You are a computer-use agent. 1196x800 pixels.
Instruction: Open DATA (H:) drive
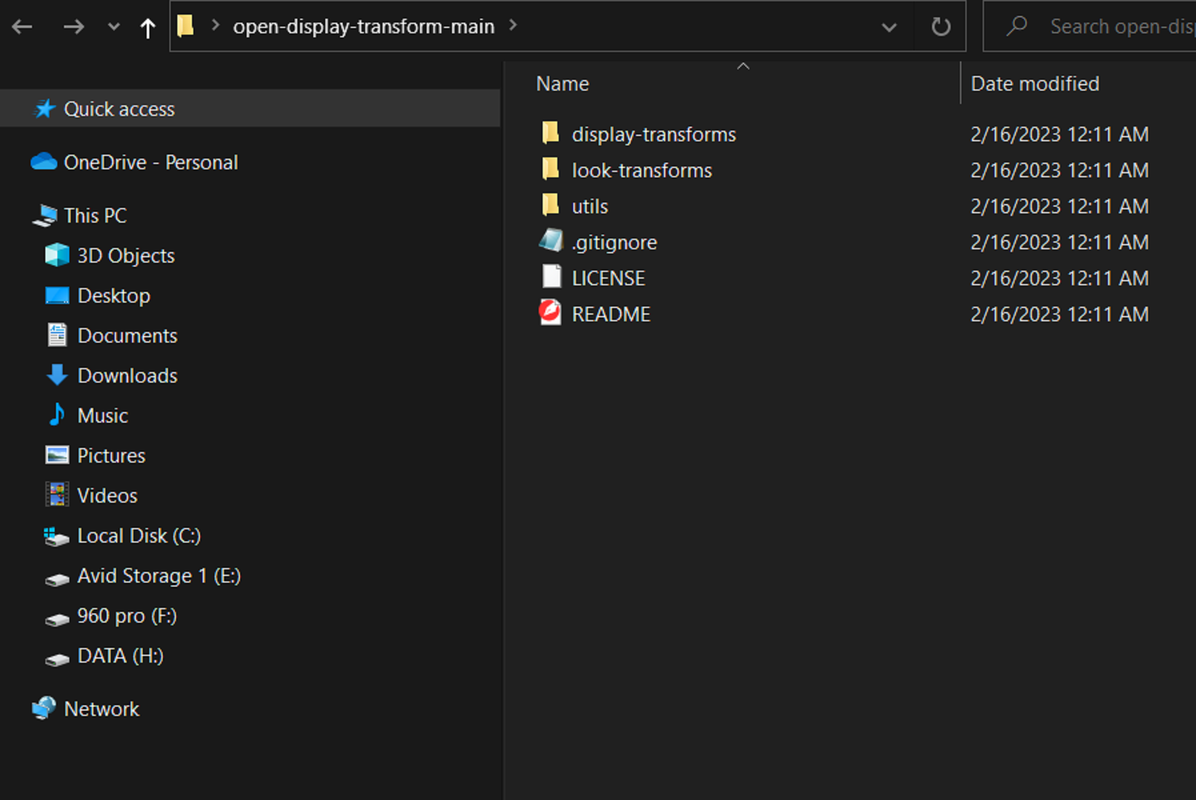pos(120,656)
